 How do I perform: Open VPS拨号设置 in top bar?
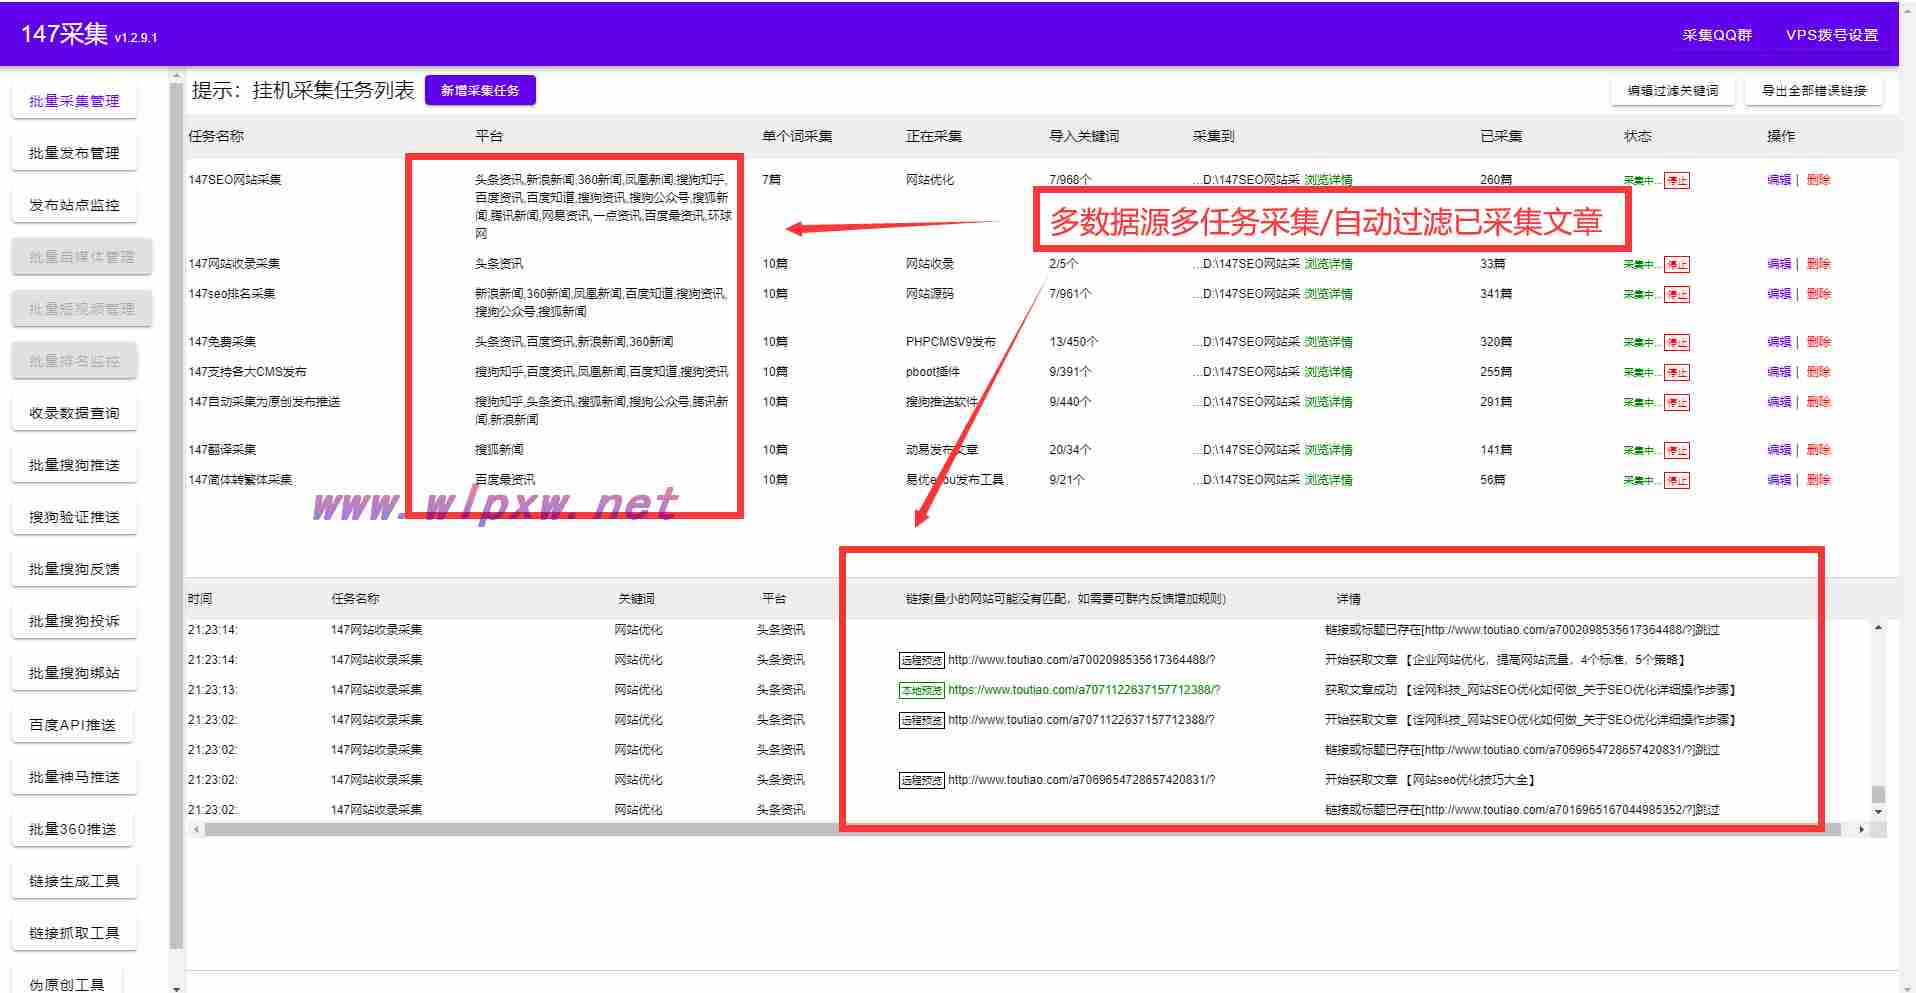click(x=1832, y=35)
